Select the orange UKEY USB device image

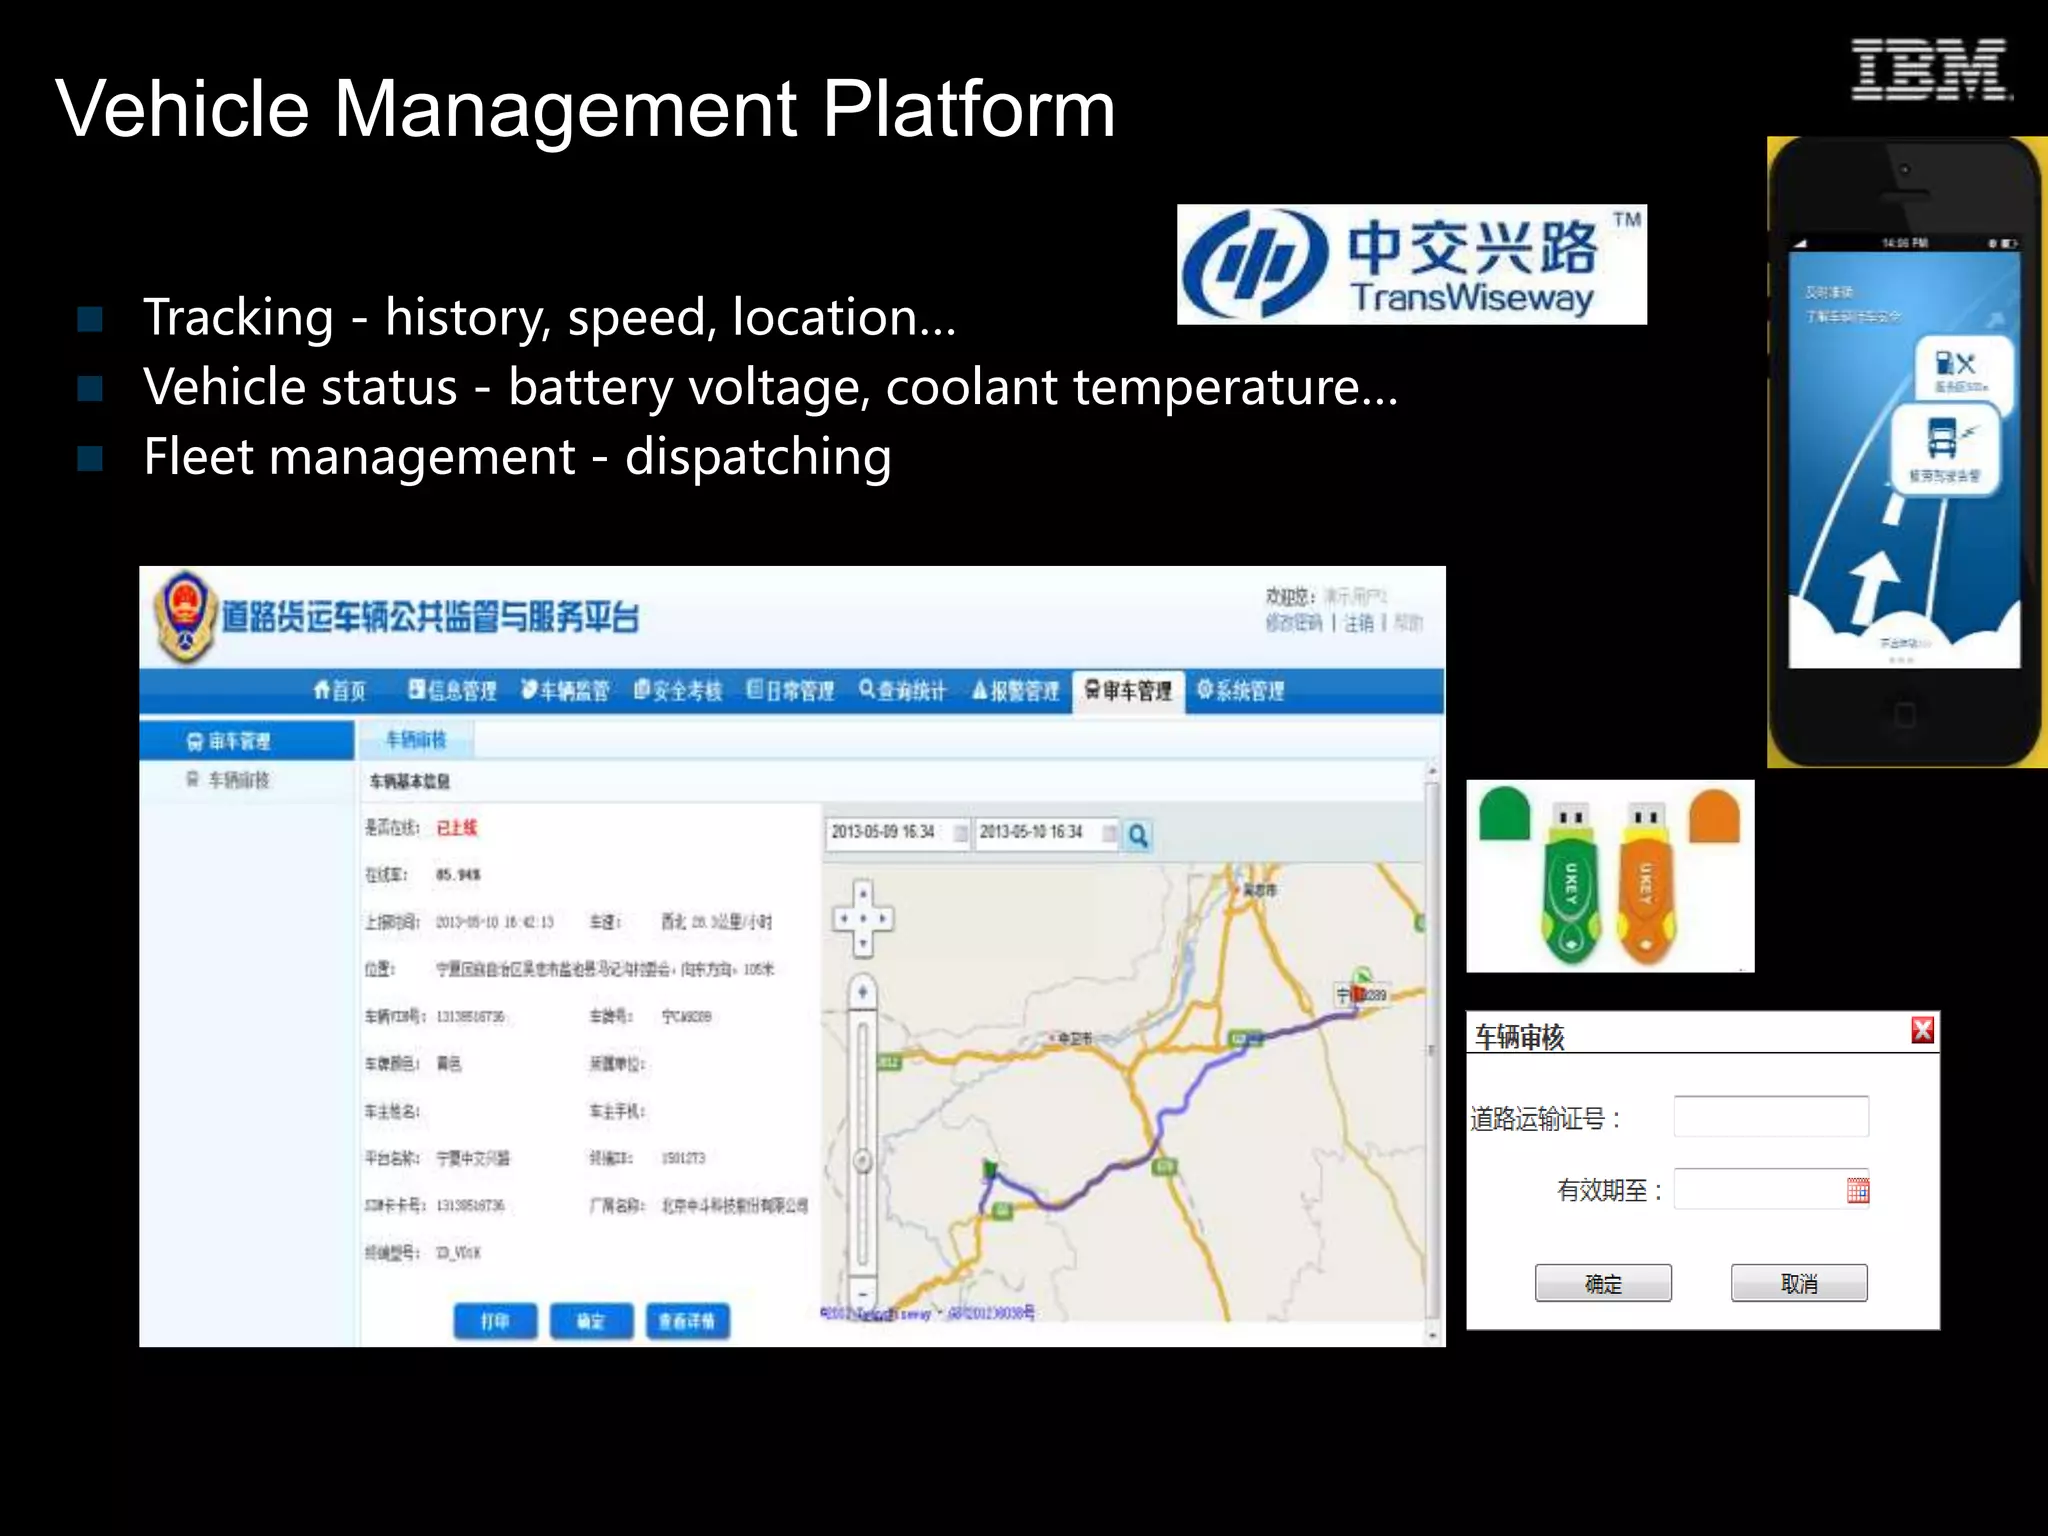click(x=1646, y=882)
